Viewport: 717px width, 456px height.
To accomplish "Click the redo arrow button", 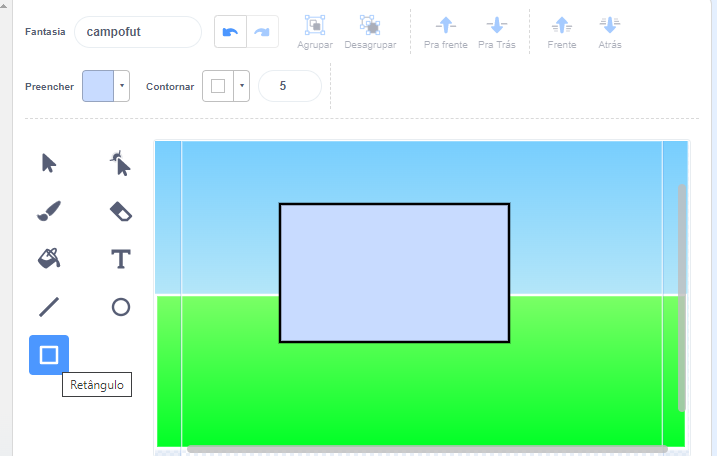I will pos(262,32).
